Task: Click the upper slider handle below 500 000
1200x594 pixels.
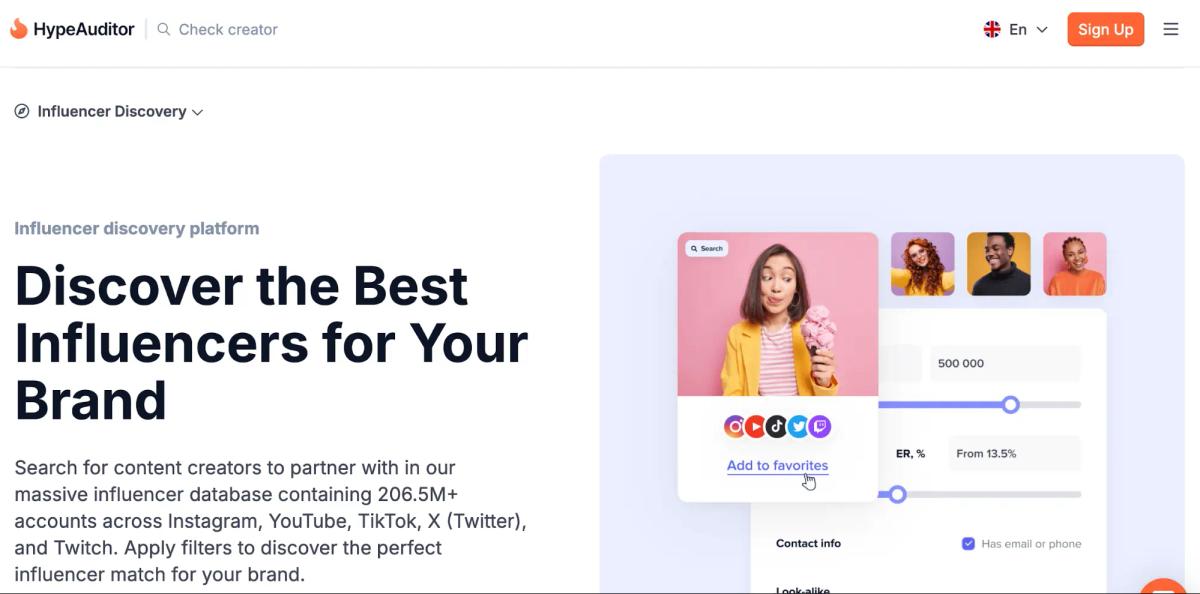Action: (1011, 404)
